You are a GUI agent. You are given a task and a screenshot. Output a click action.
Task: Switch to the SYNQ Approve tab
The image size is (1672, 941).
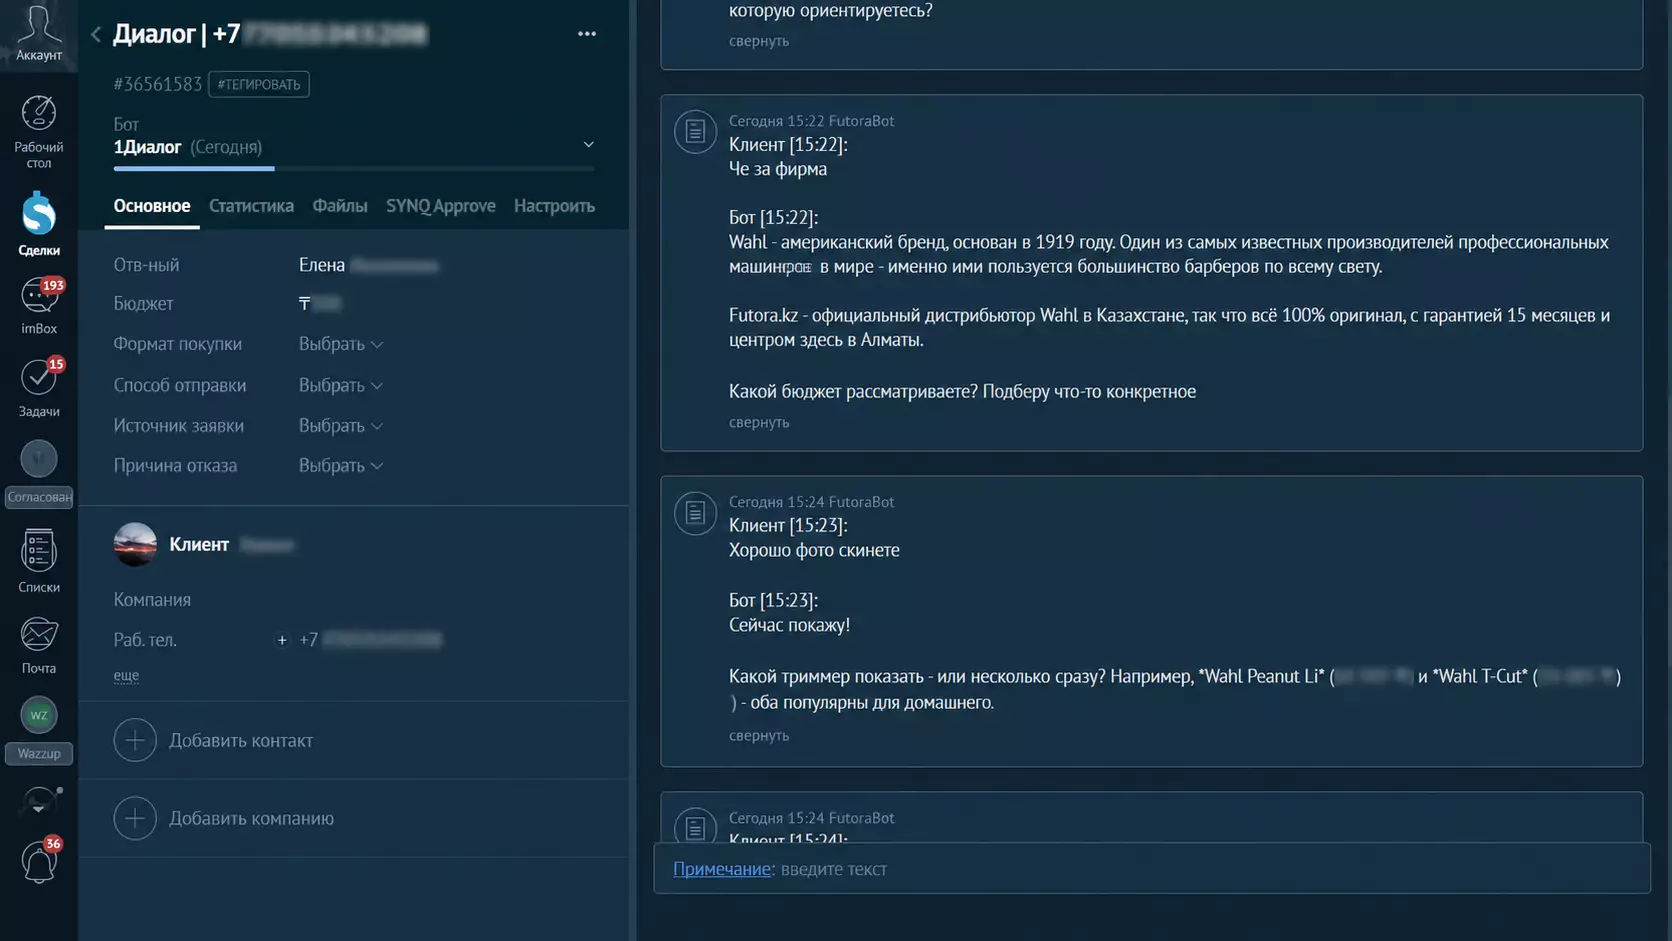coord(441,206)
